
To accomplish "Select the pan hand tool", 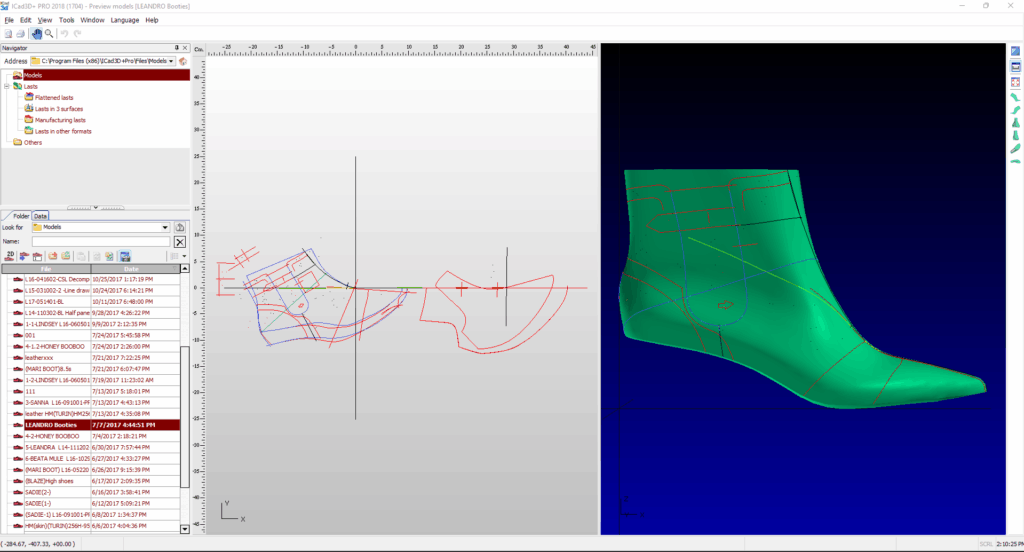I will [37, 33].
